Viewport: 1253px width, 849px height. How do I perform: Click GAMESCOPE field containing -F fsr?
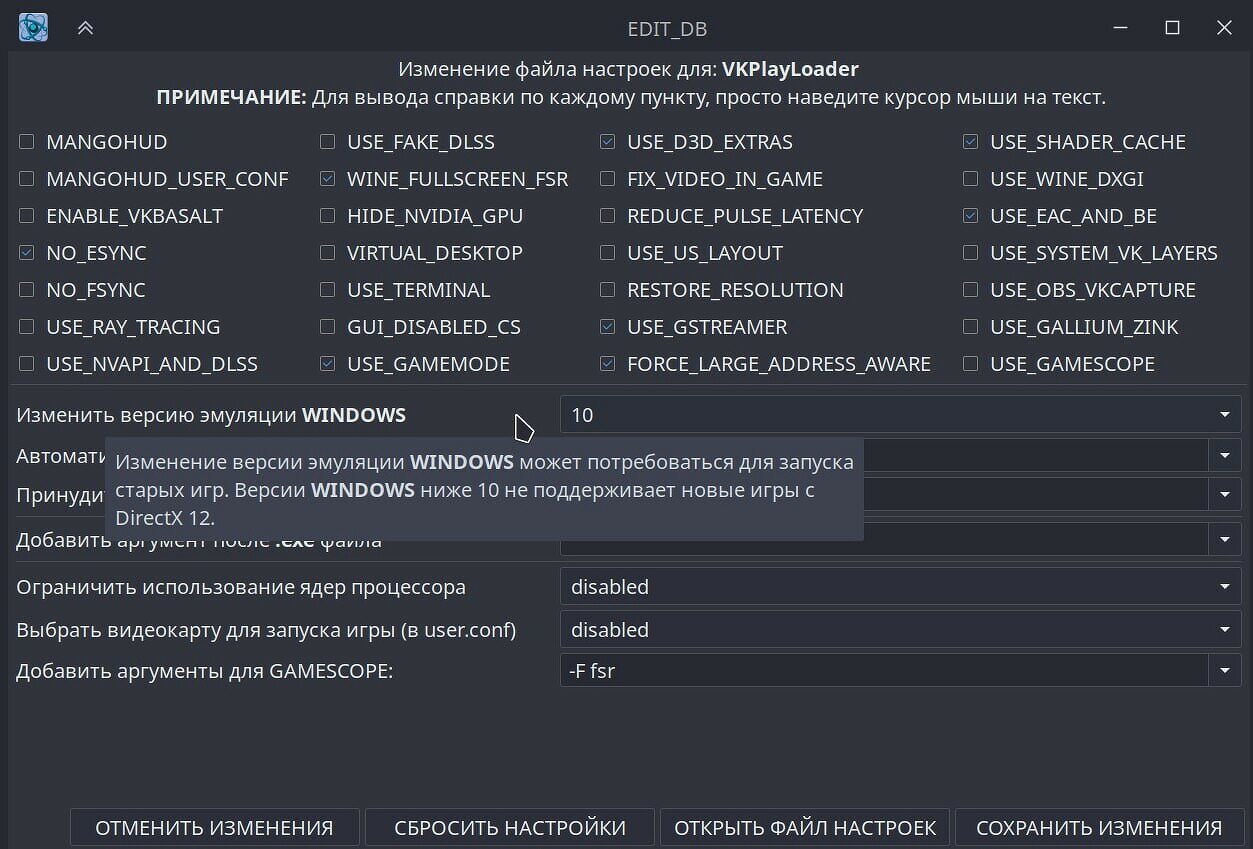(x=884, y=671)
